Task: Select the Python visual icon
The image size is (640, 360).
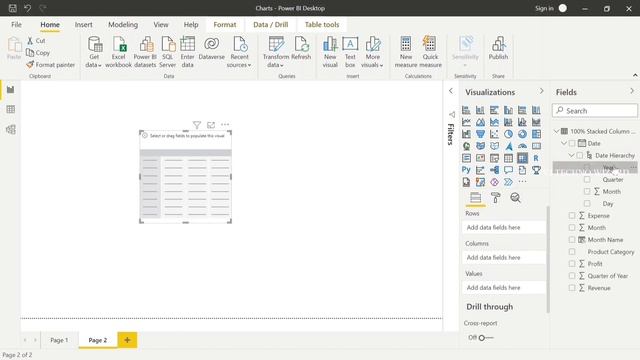Action: [466, 170]
